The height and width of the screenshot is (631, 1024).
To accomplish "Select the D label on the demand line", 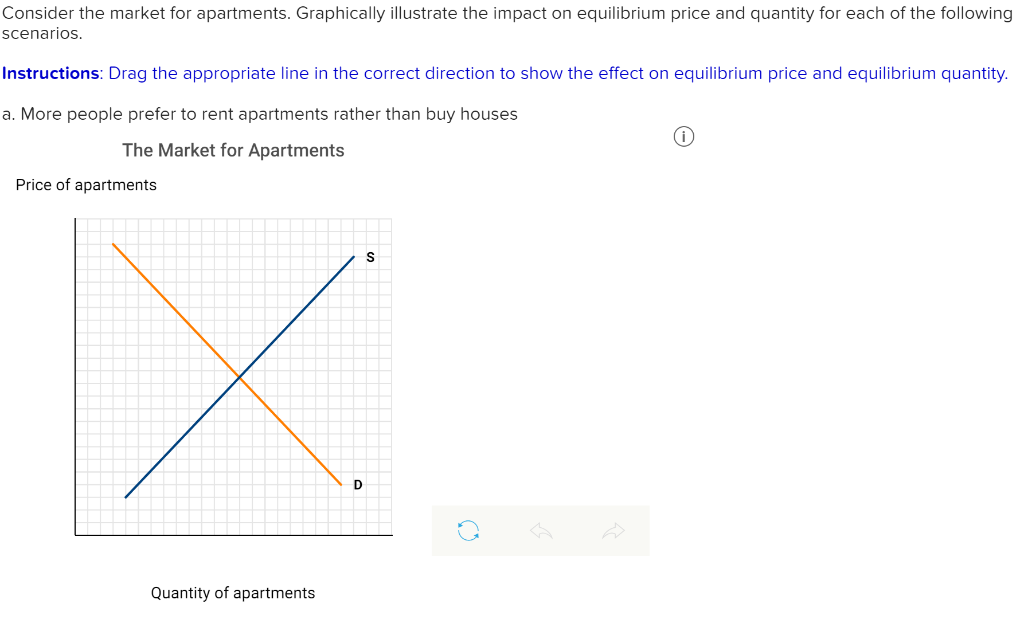I will [x=357, y=486].
